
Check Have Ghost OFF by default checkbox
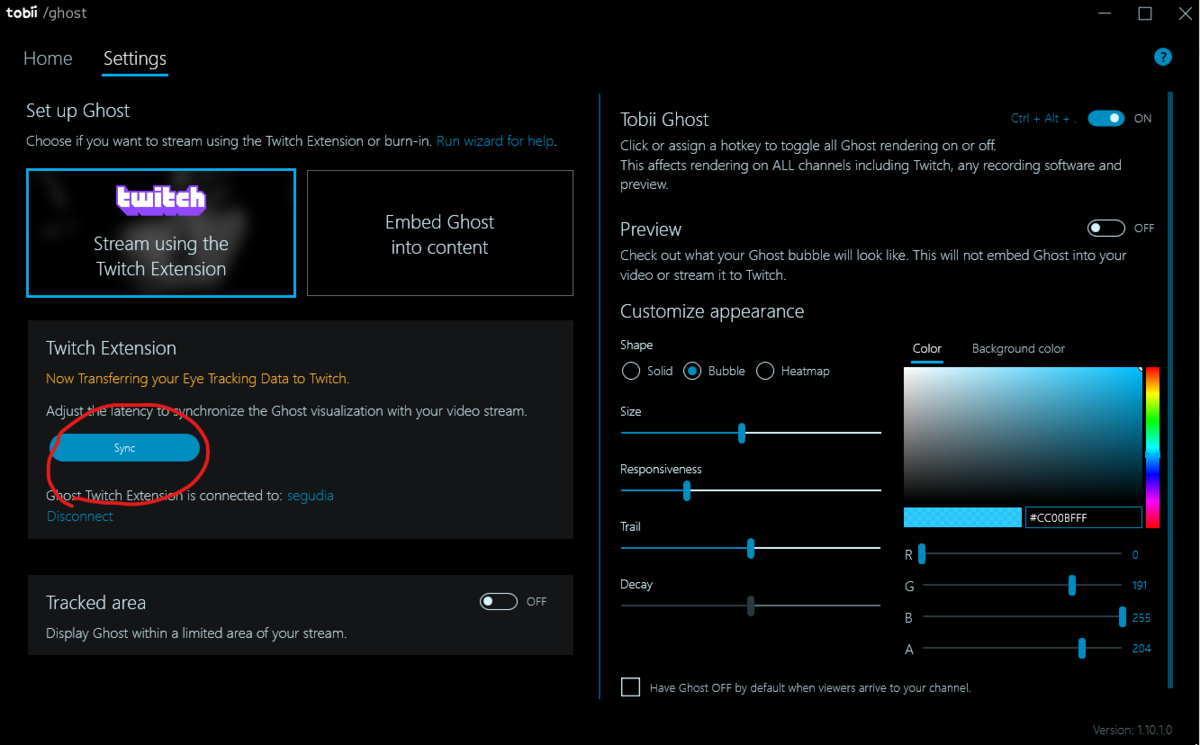(x=630, y=687)
